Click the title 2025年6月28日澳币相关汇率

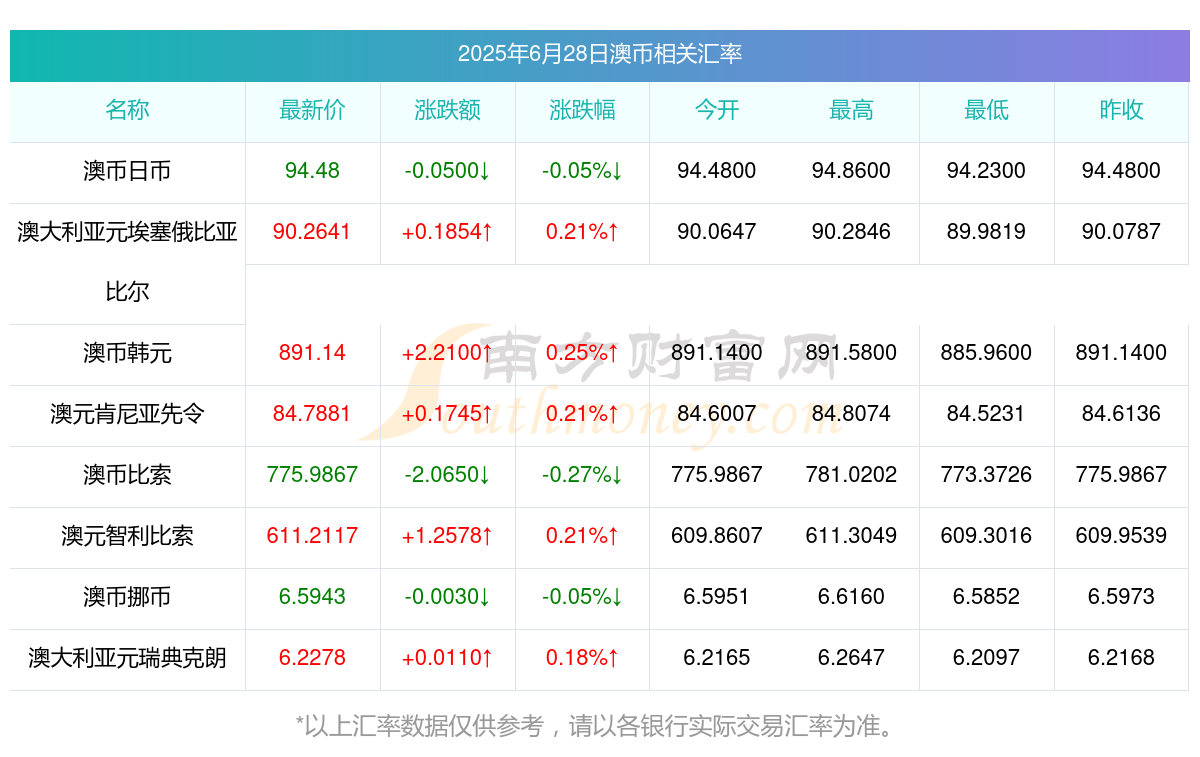[599, 54]
